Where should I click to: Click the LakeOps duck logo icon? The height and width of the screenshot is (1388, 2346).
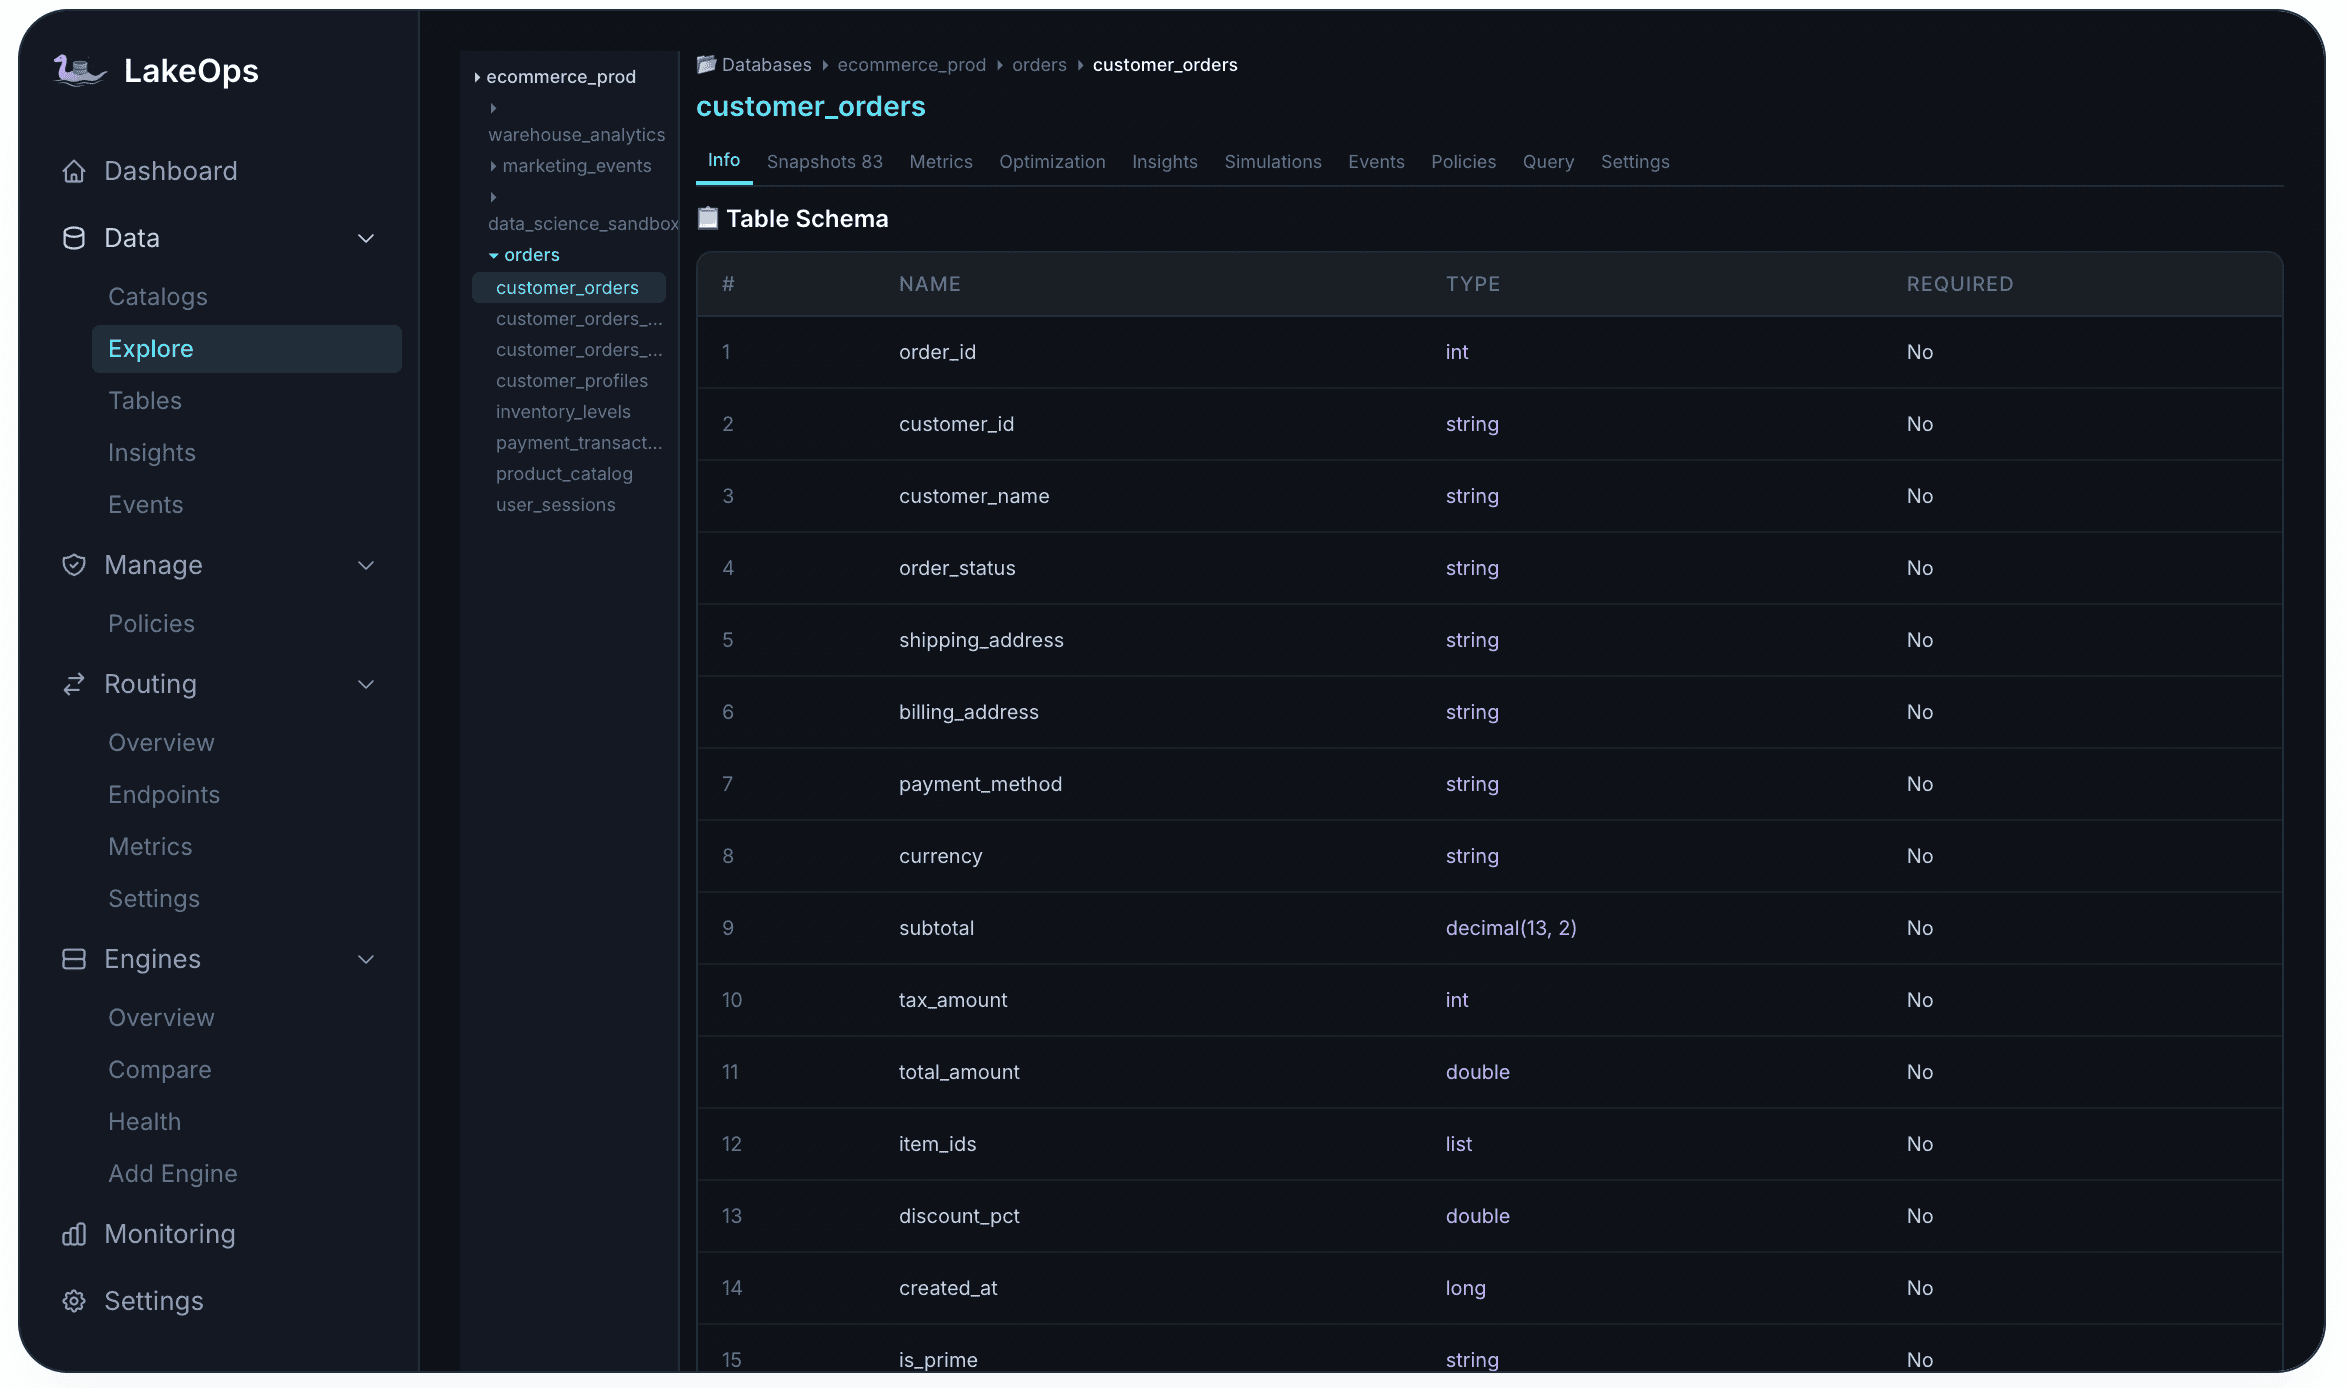pyautogui.click(x=79, y=71)
